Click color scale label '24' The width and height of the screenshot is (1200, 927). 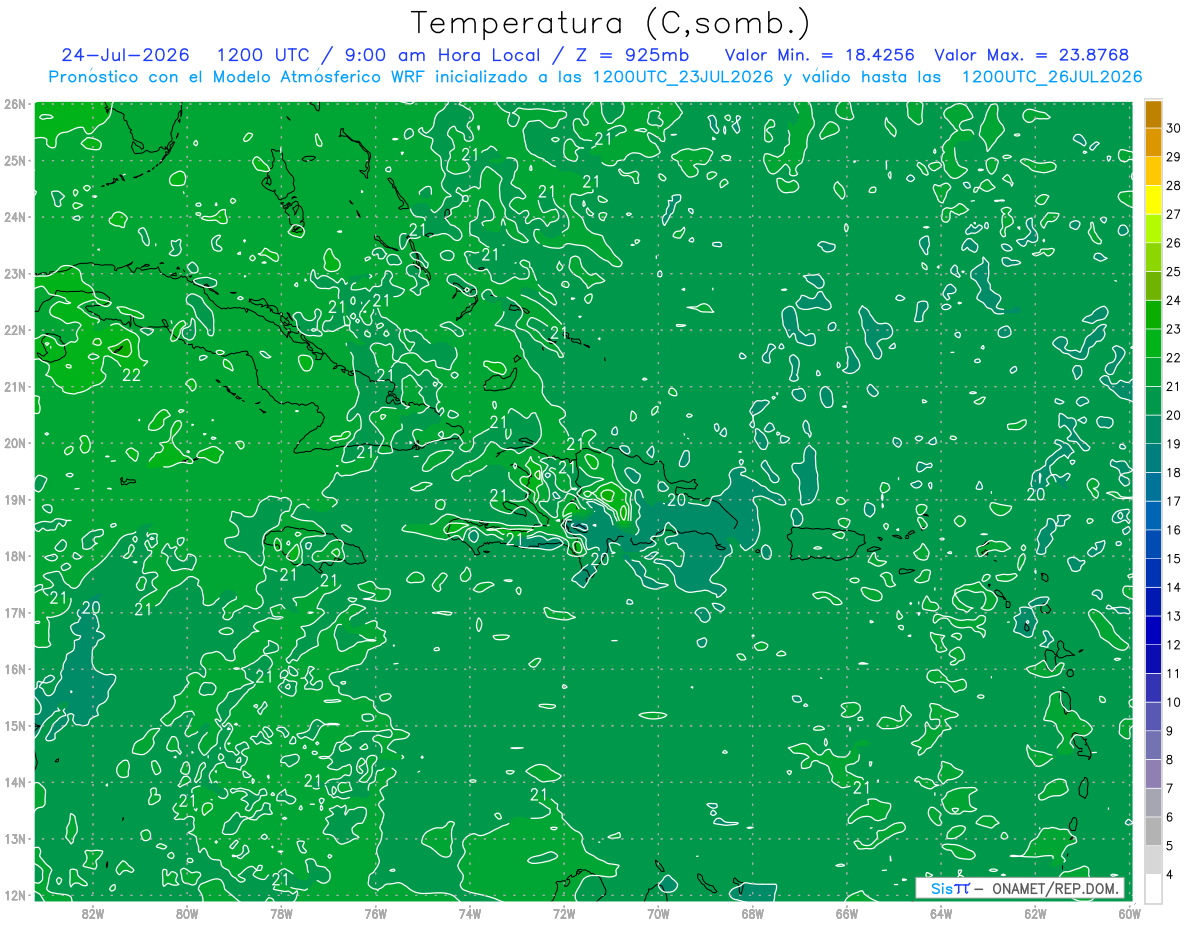(1174, 300)
